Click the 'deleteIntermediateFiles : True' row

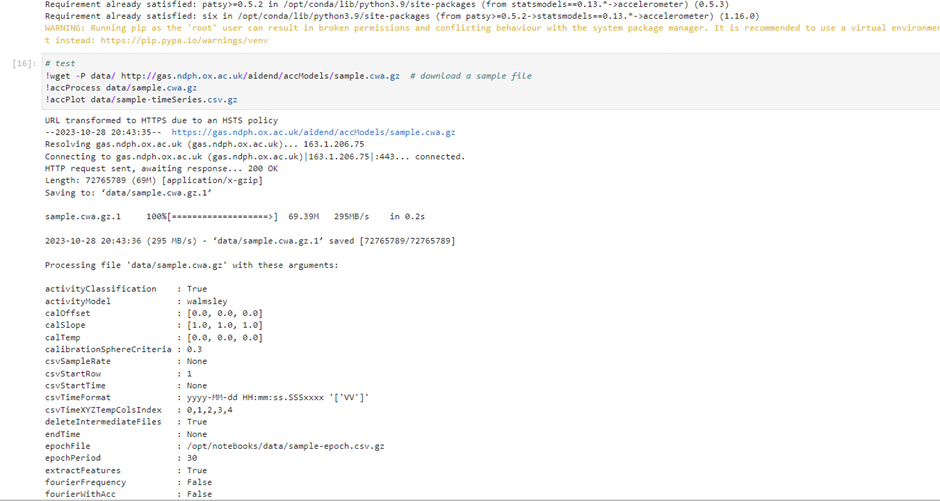pos(126,422)
